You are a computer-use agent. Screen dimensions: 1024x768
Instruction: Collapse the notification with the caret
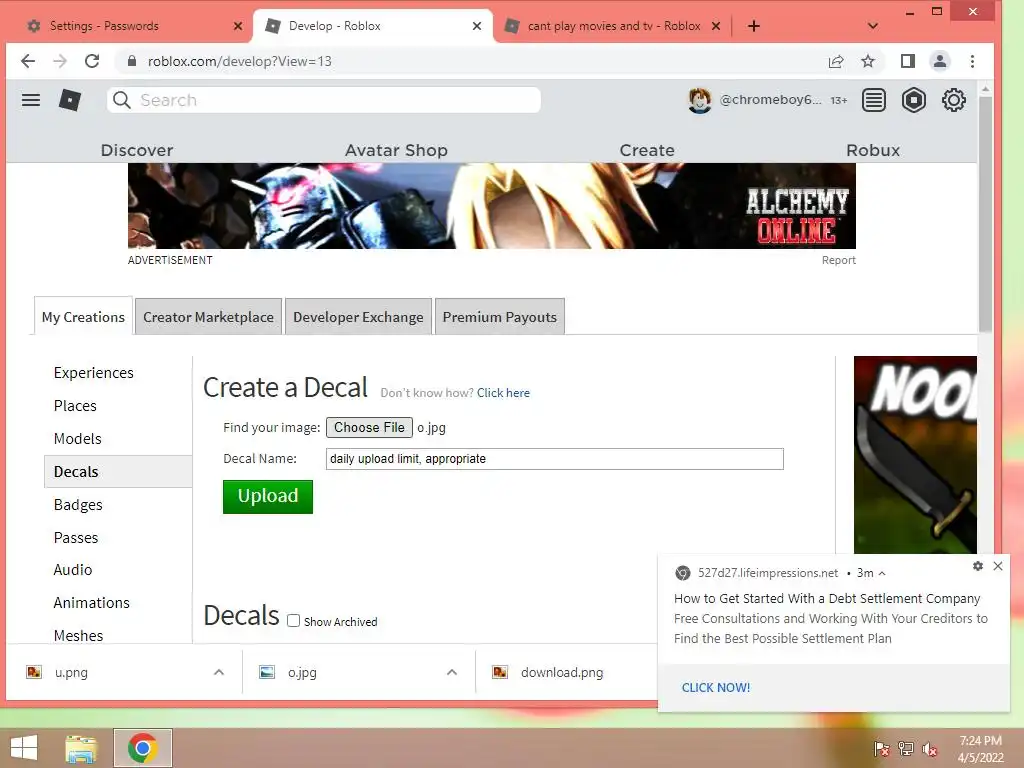[x=882, y=573]
